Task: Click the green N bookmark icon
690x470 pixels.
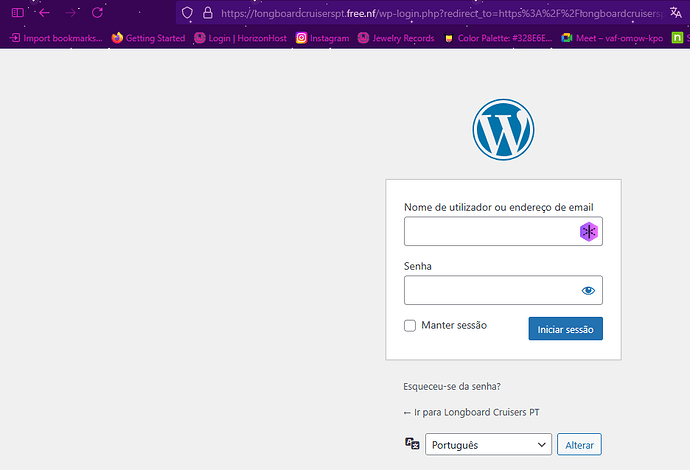Action: click(x=677, y=38)
